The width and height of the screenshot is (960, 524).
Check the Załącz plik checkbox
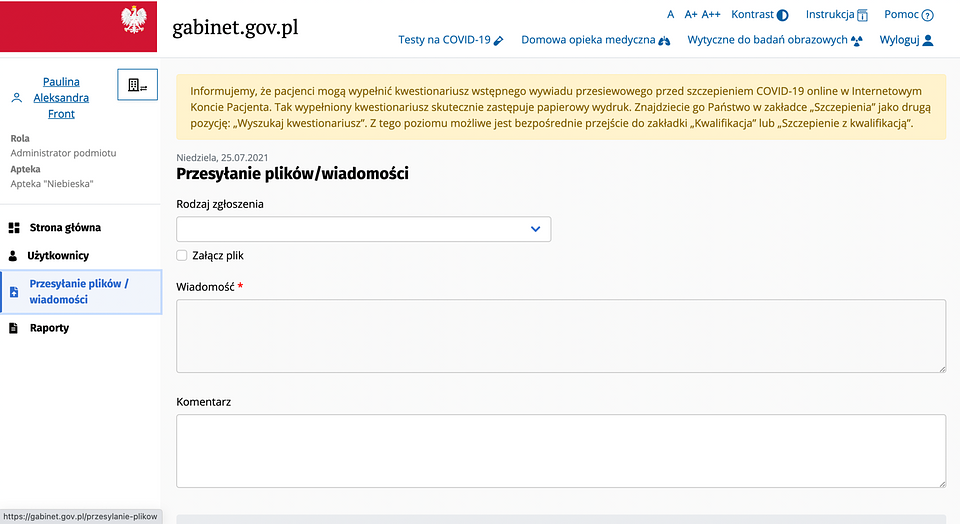tap(182, 255)
